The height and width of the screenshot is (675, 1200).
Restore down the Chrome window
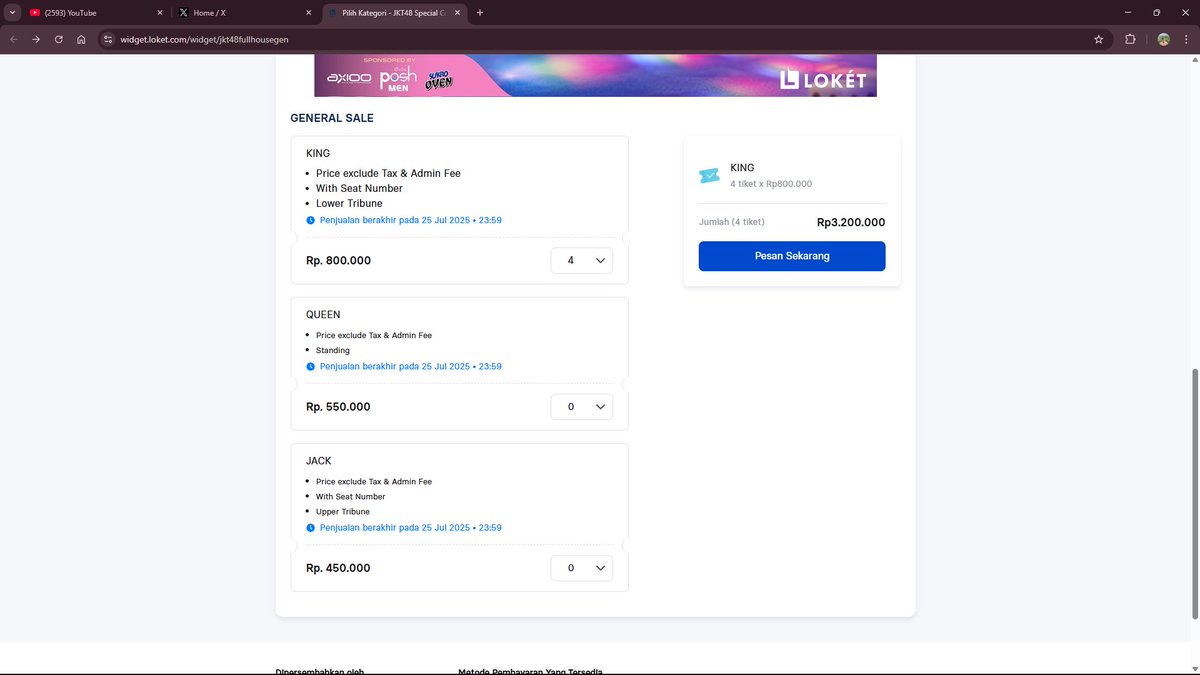tap(1157, 13)
